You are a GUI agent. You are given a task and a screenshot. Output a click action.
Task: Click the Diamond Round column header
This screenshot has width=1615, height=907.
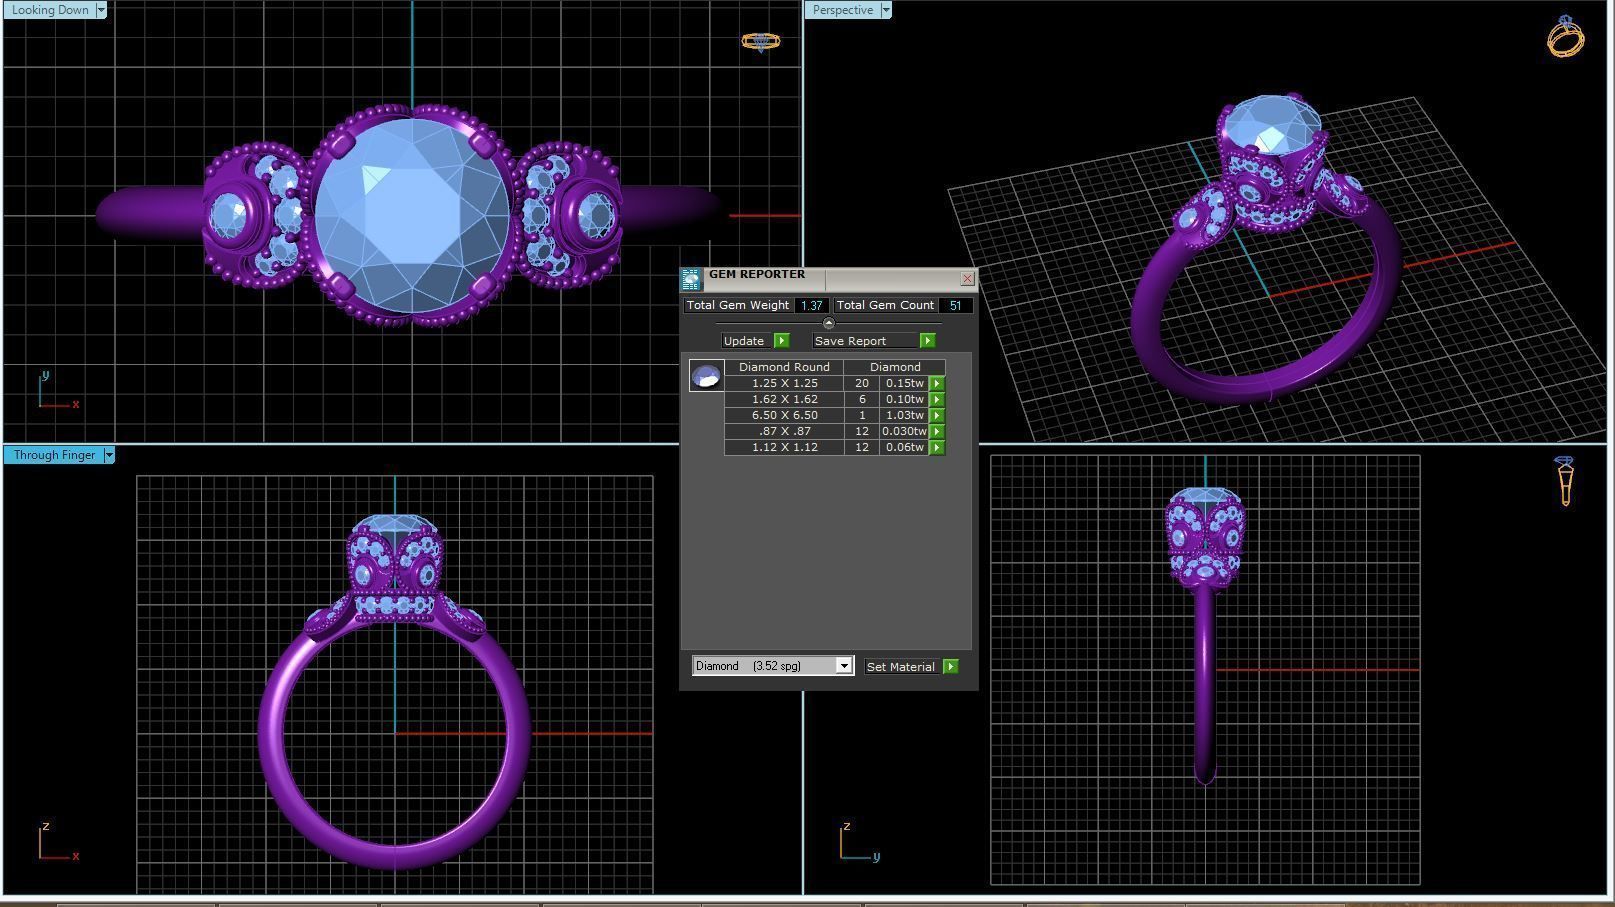click(x=784, y=367)
